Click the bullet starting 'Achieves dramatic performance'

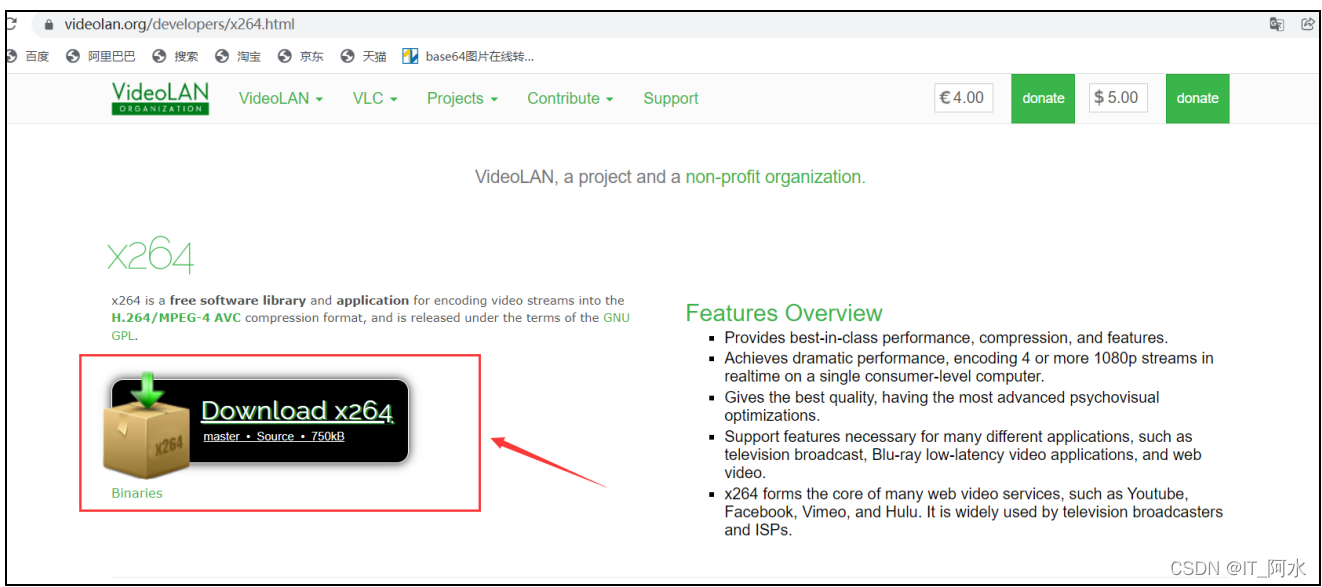[968, 367]
